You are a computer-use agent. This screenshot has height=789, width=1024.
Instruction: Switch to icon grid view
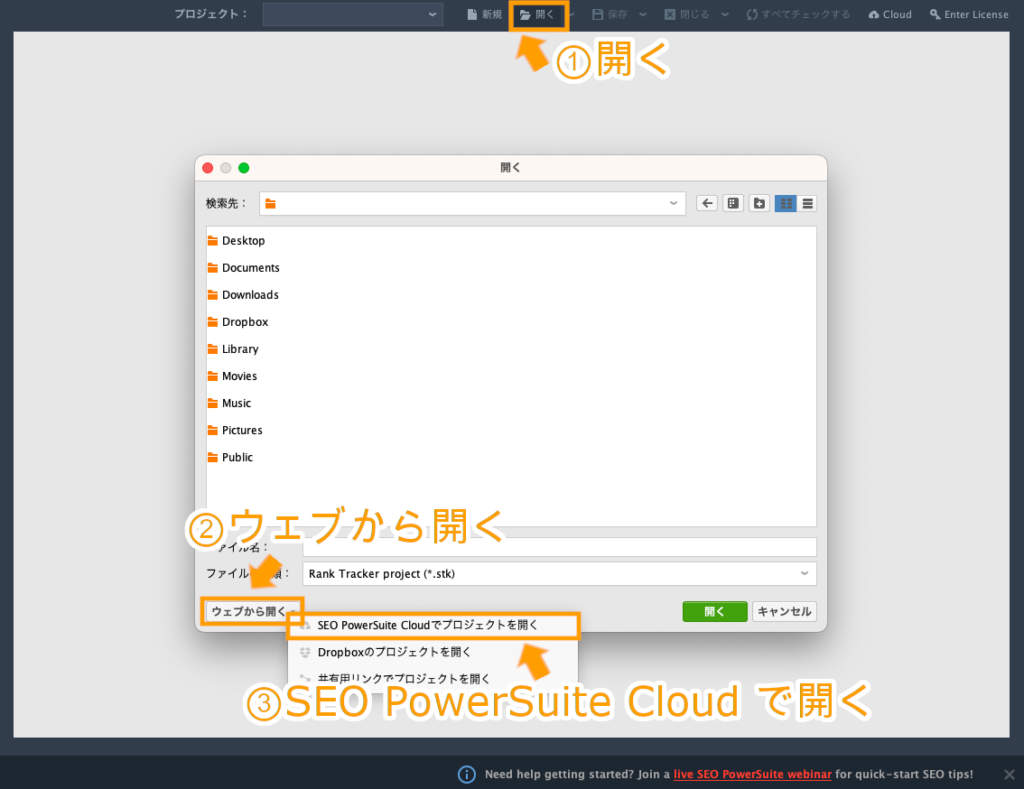(786, 204)
